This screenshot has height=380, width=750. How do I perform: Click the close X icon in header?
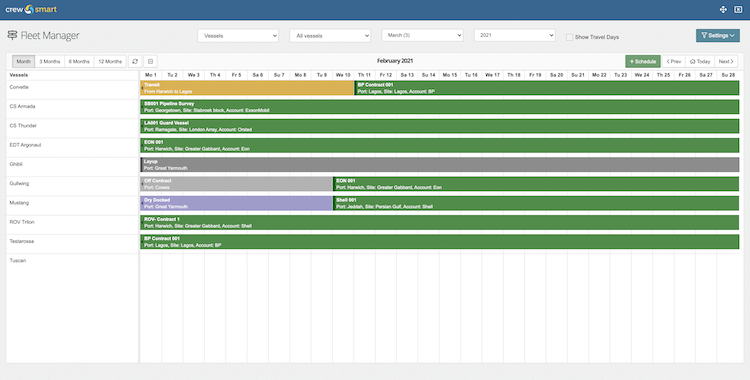(x=738, y=10)
